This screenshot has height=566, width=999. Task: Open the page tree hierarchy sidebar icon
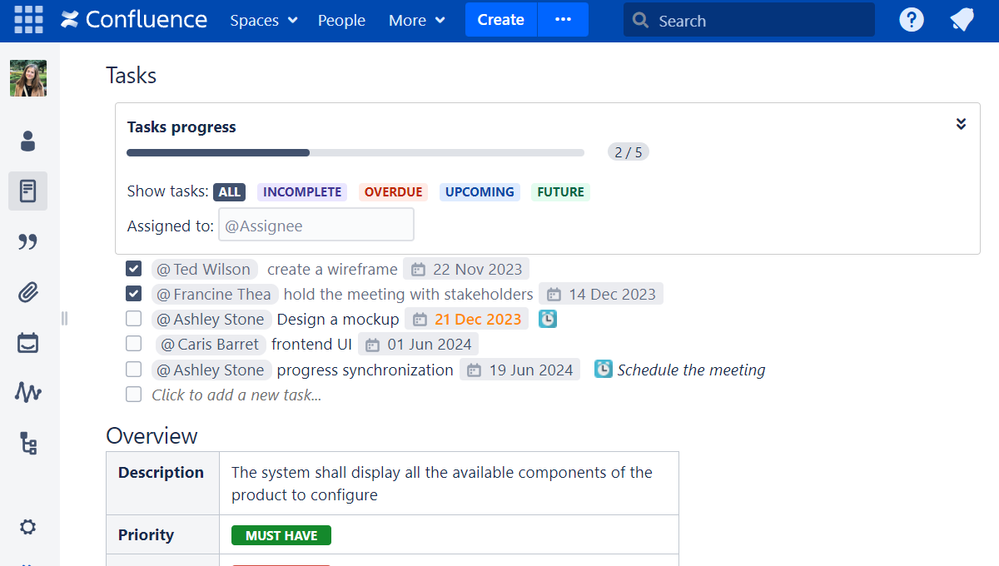coord(28,443)
